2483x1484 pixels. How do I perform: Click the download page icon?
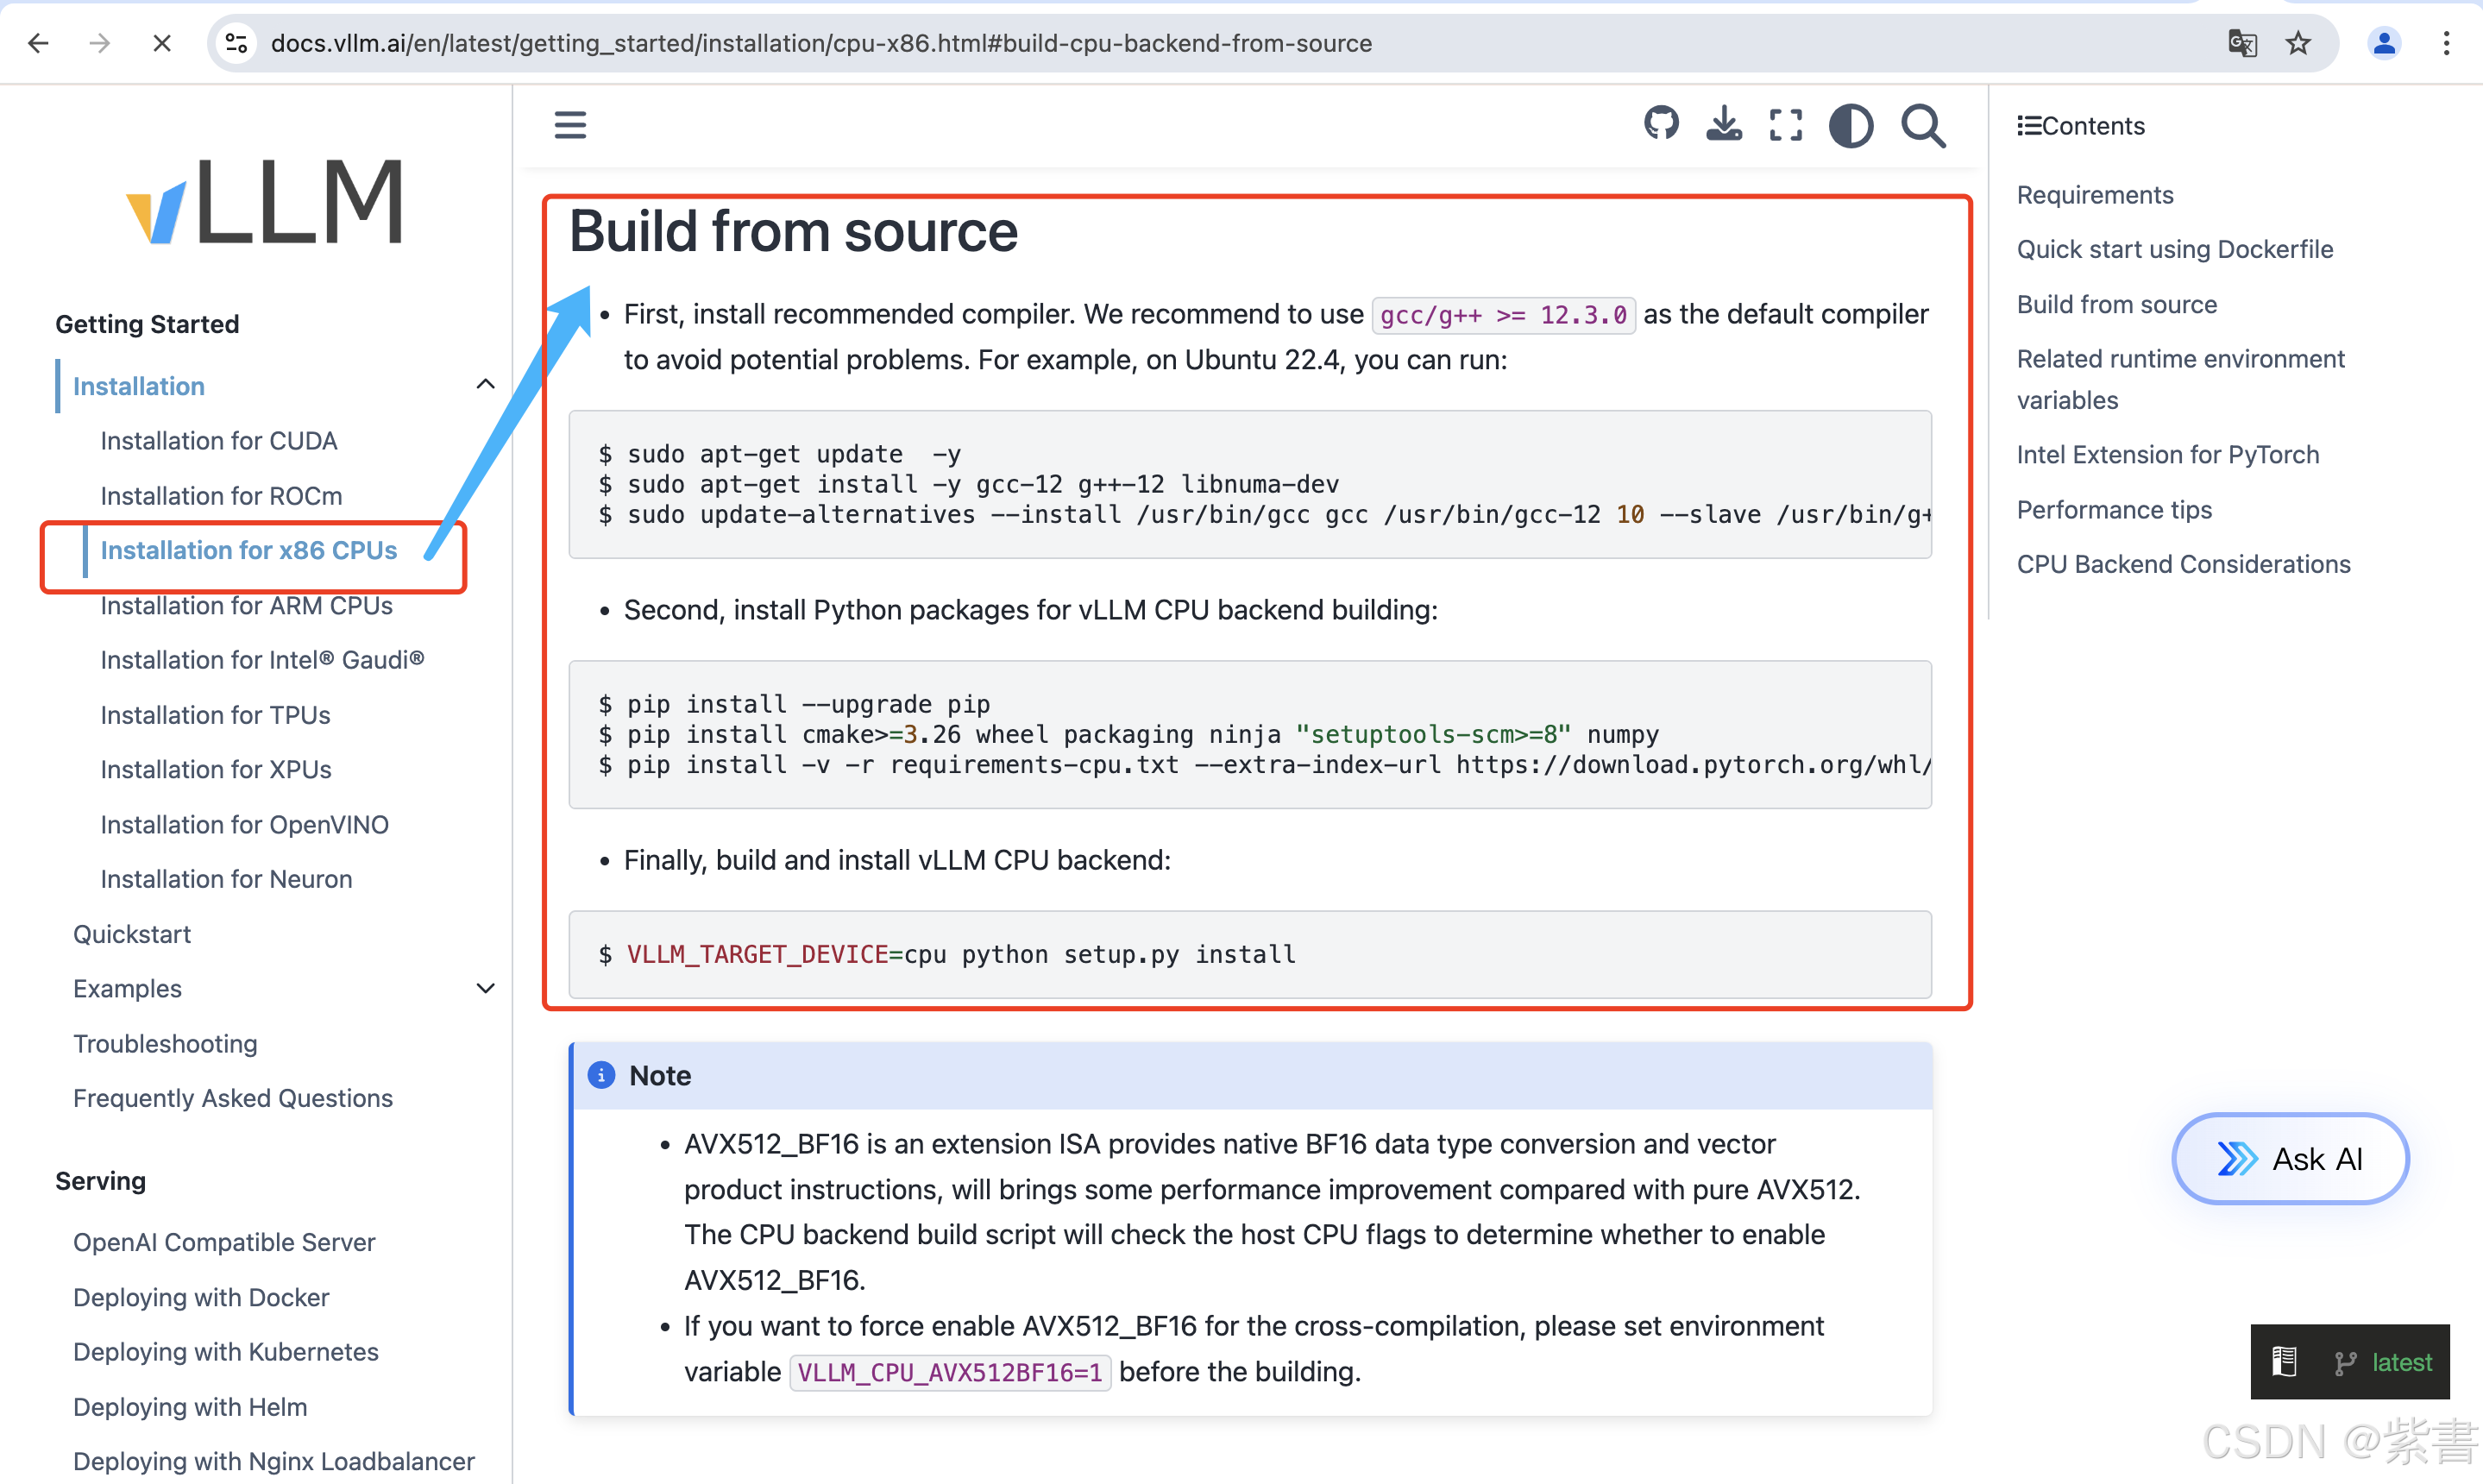(1723, 125)
